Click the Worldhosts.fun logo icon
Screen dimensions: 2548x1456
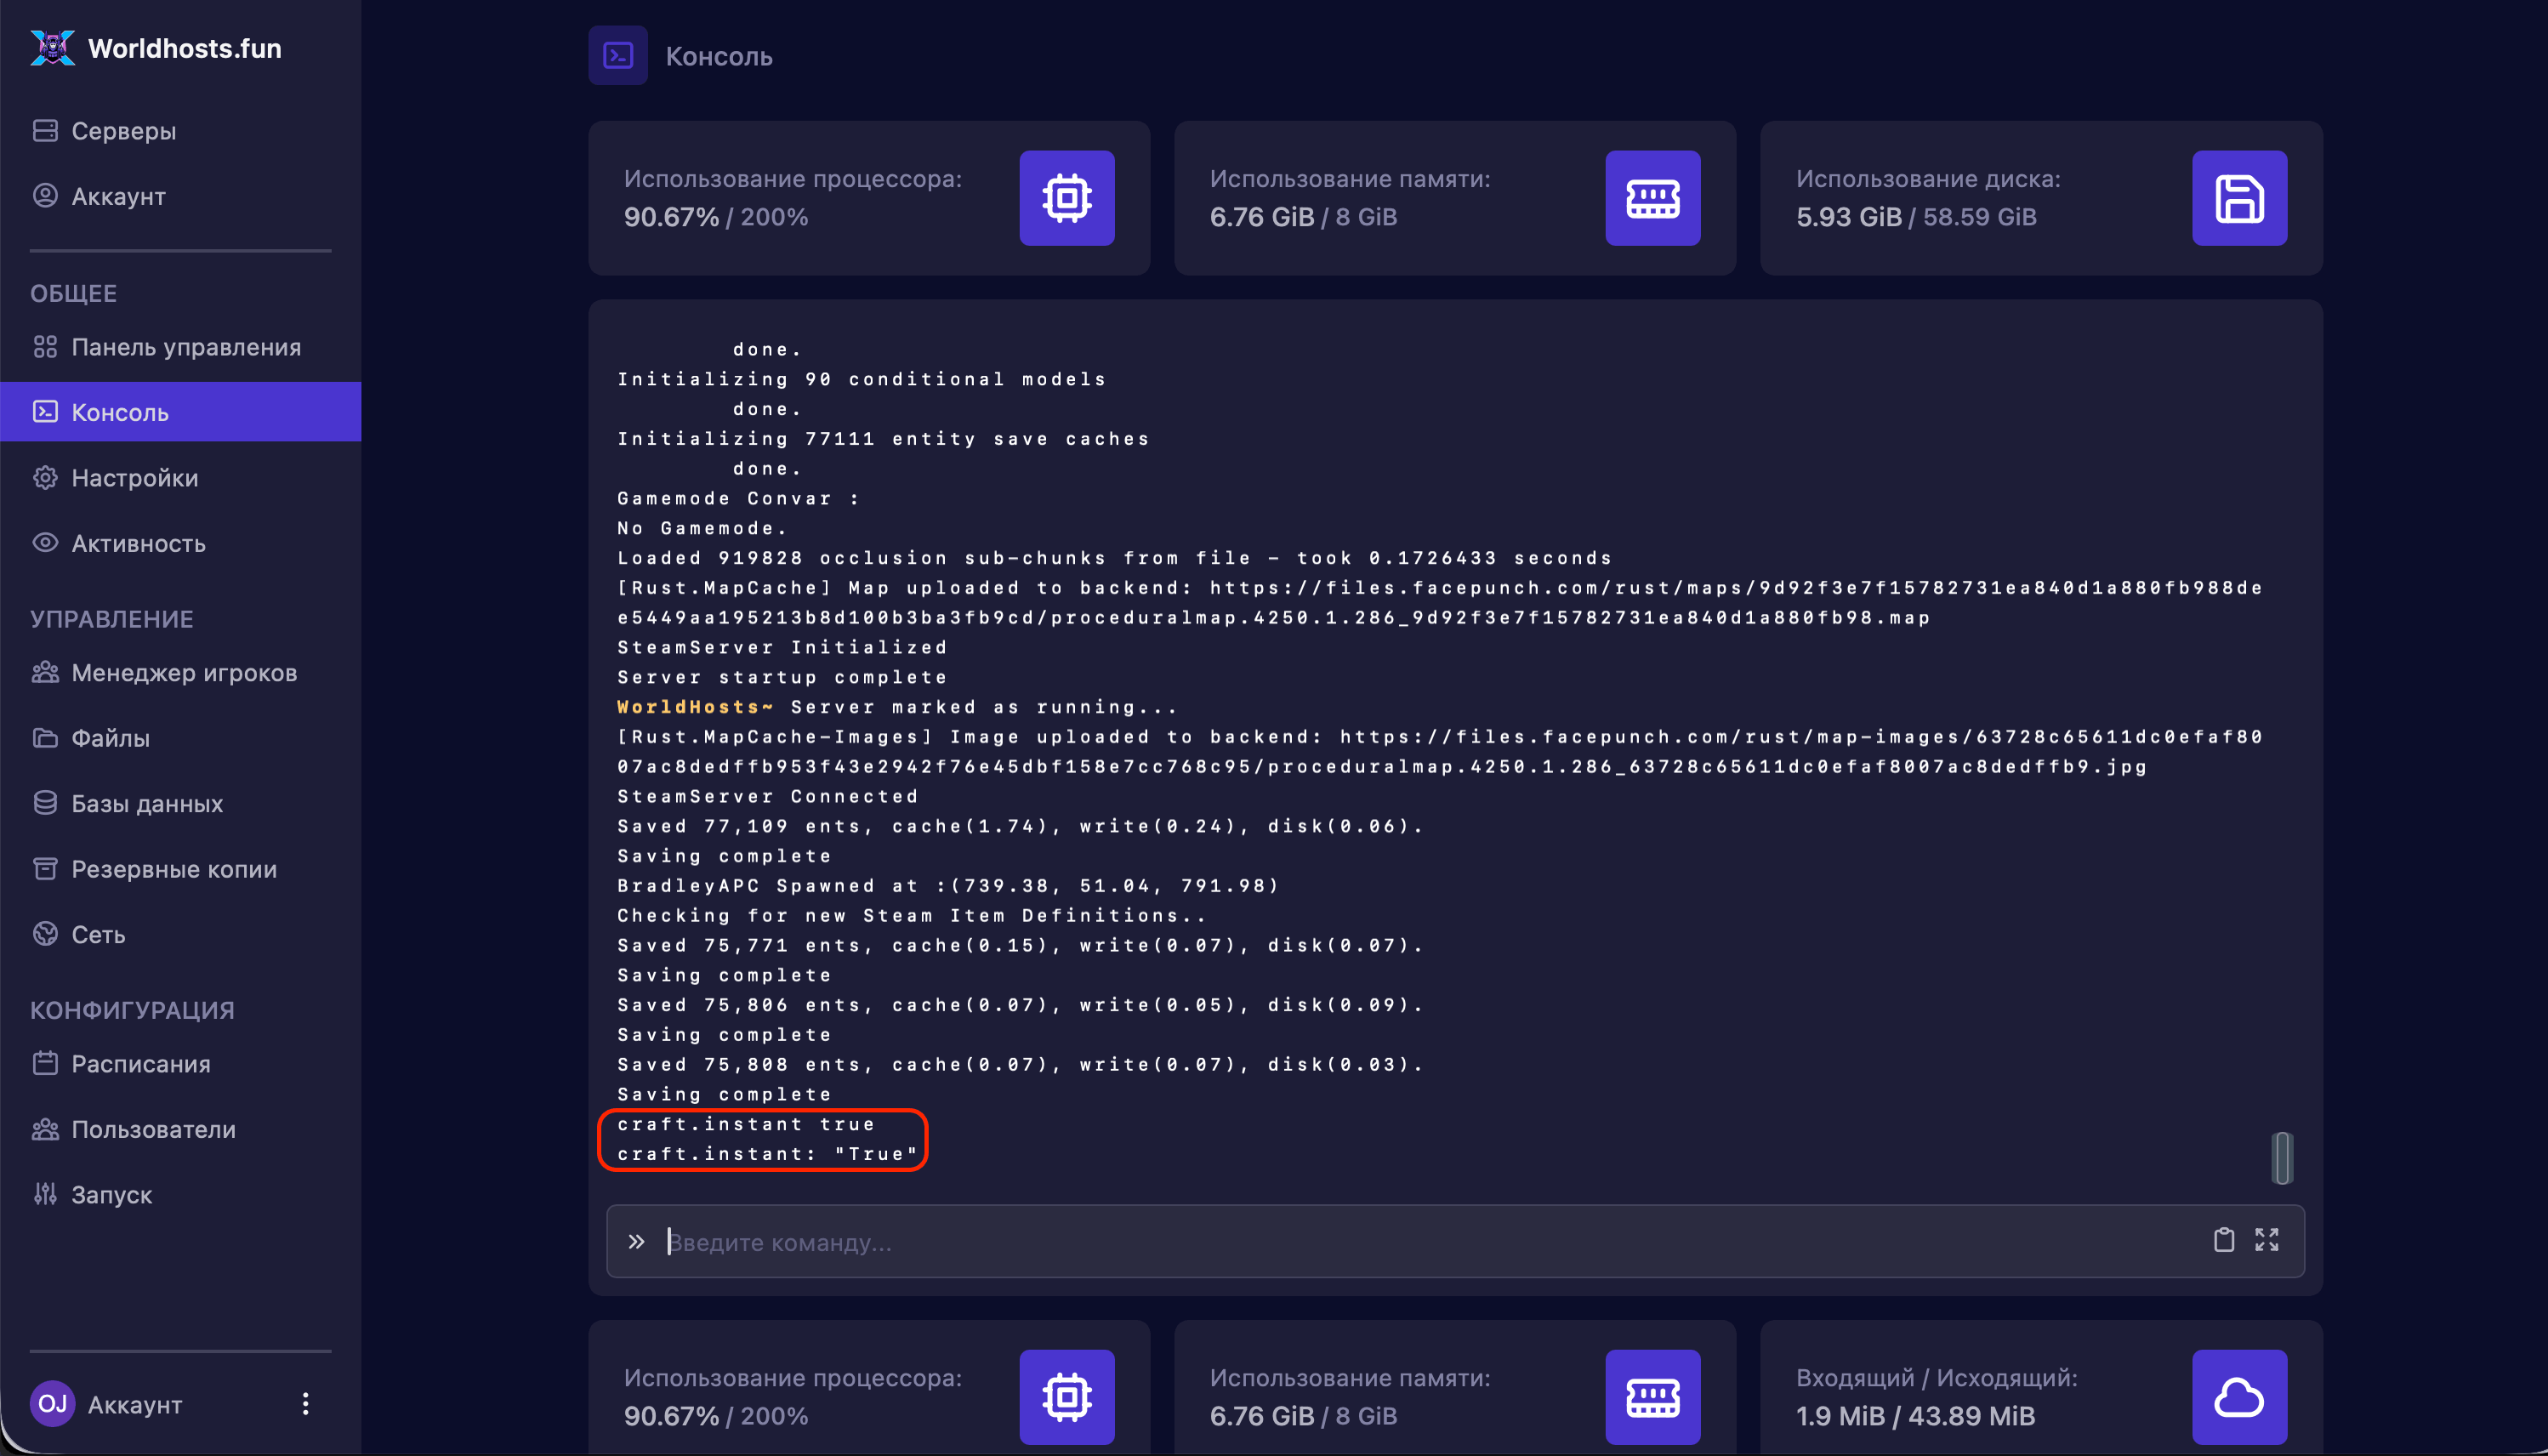pos(52,48)
